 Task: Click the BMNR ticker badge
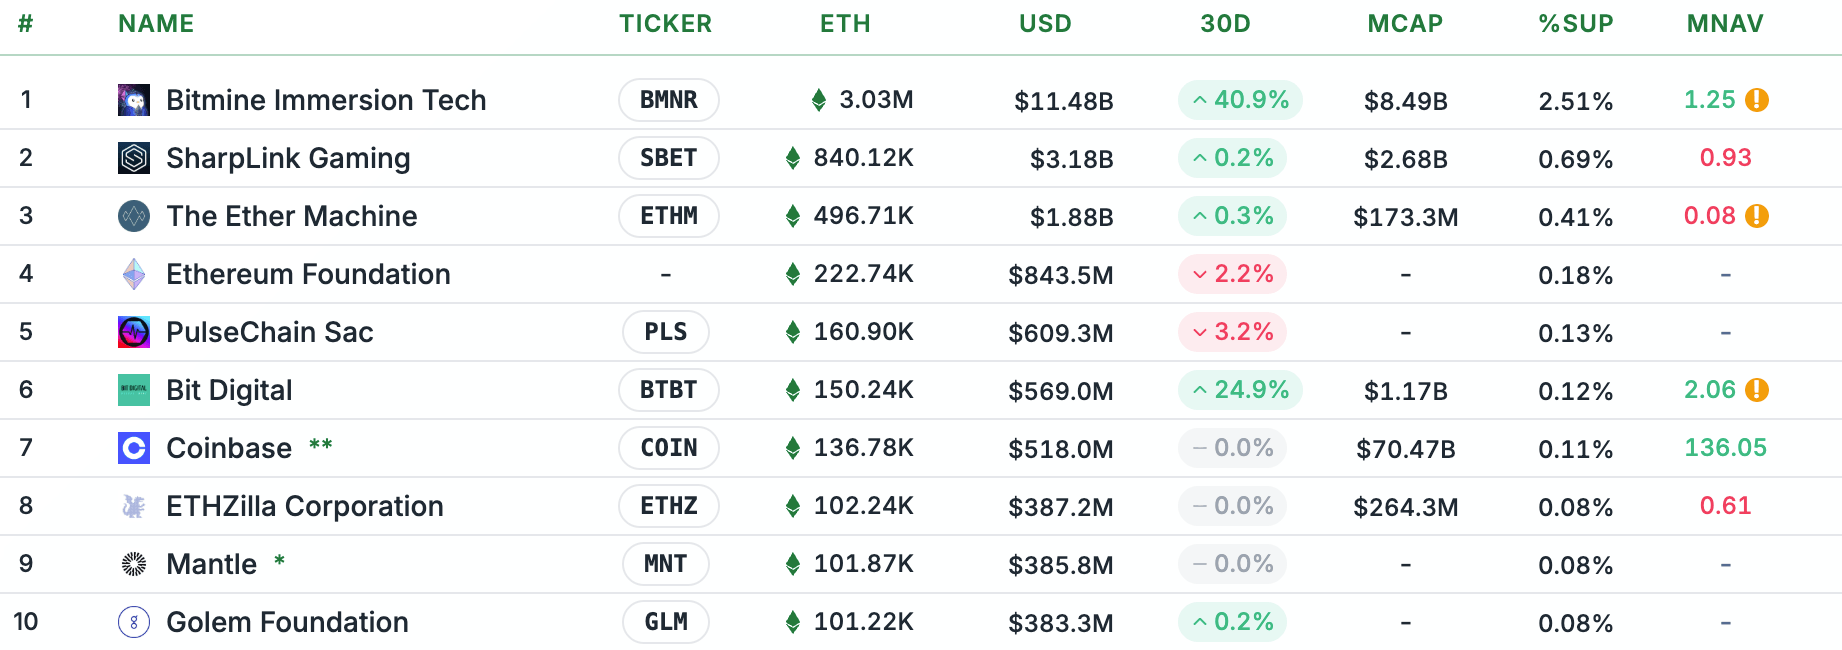point(668,100)
